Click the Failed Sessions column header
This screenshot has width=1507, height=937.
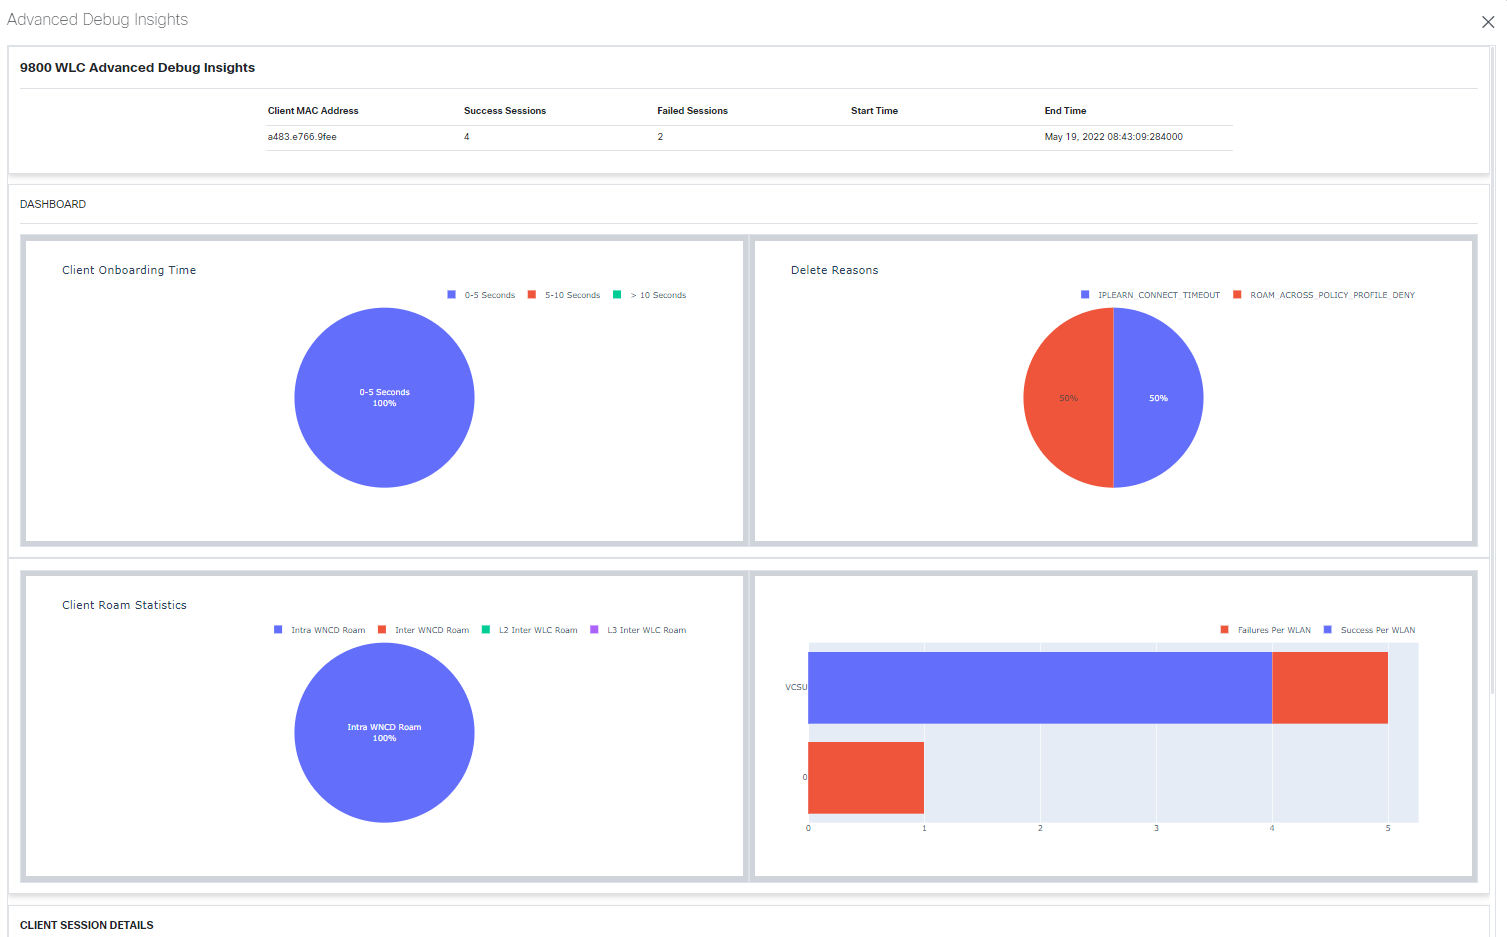click(692, 111)
